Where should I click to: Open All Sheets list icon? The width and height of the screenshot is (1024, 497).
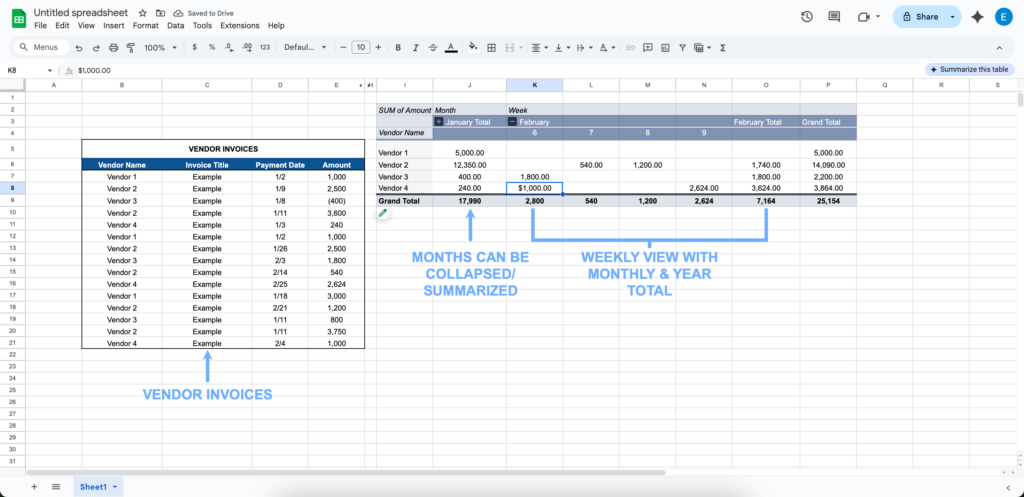tap(56, 487)
